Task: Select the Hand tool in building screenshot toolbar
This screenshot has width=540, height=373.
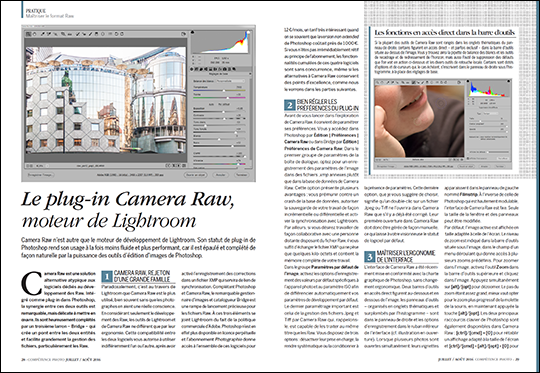Action: click(x=34, y=34)
